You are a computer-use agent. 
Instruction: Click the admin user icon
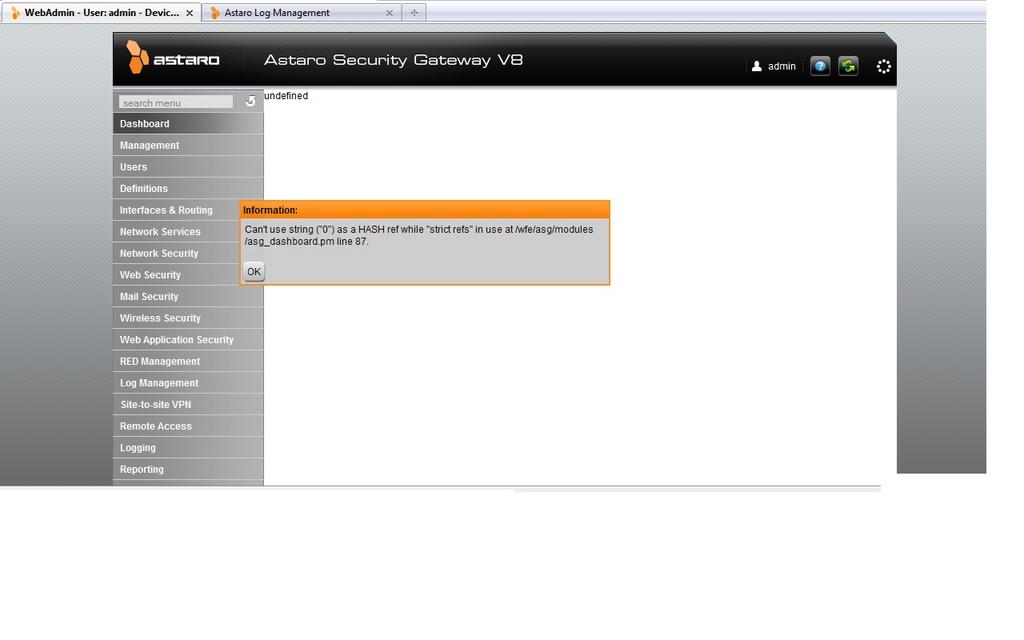tap(756, 66)
